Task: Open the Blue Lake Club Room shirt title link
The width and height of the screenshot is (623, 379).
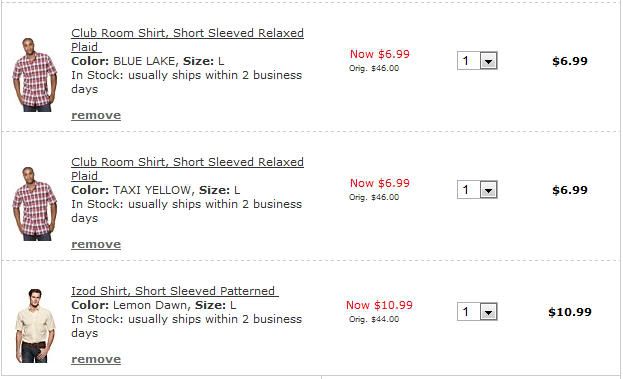Action: 187,40
